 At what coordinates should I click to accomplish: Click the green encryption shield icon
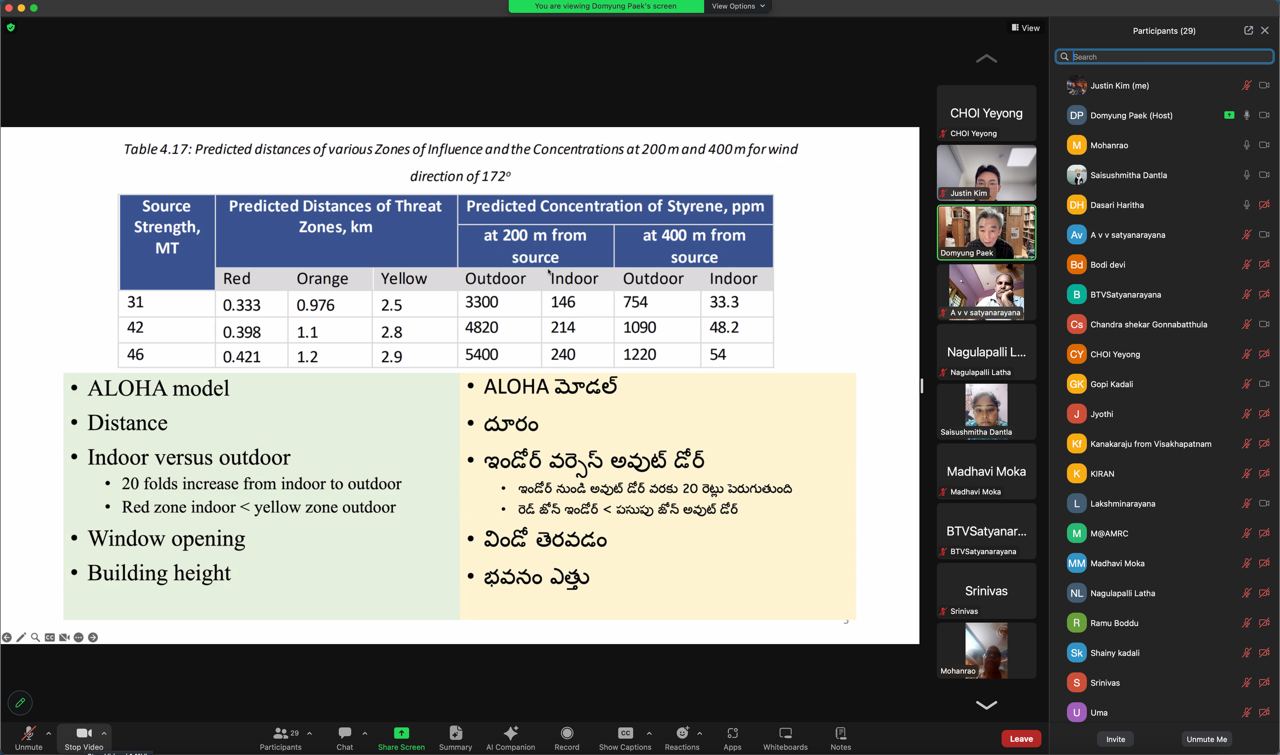(x=11, y=27)
